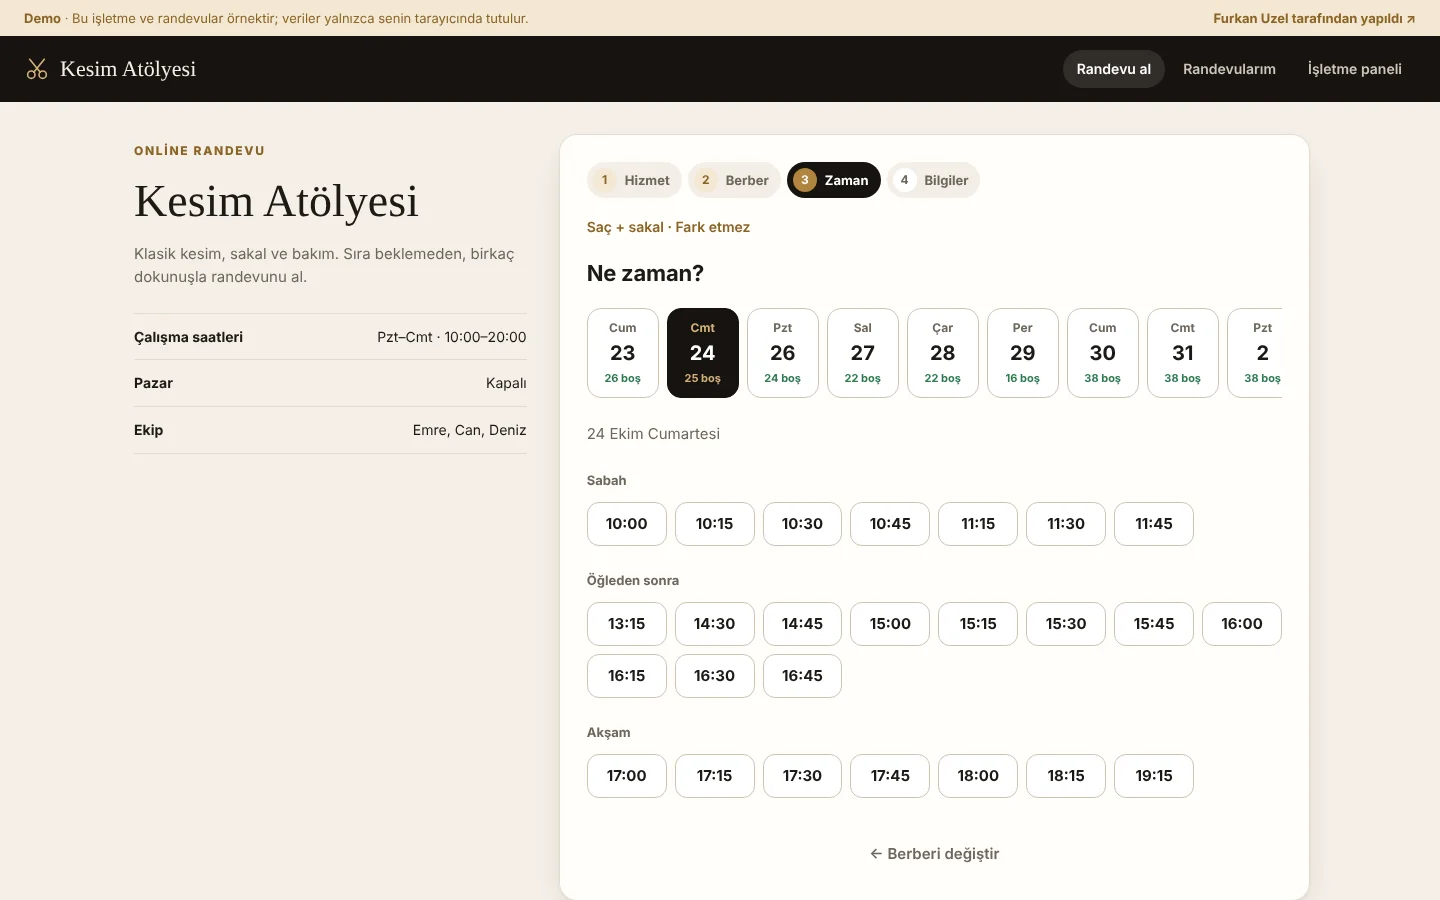The height and width of the screenshot is (900, 1440).
Task: Select the 18:15 time slot
Action: (x=1066, y=776)
